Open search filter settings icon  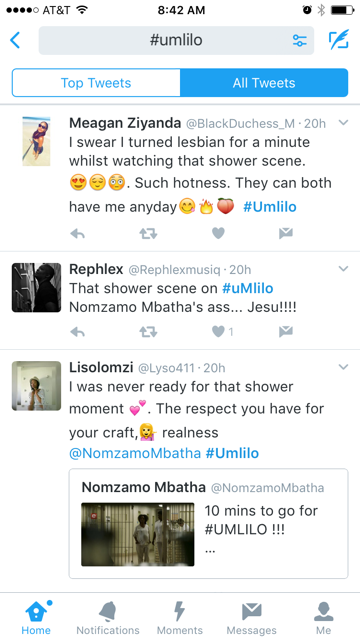point(300,40)
